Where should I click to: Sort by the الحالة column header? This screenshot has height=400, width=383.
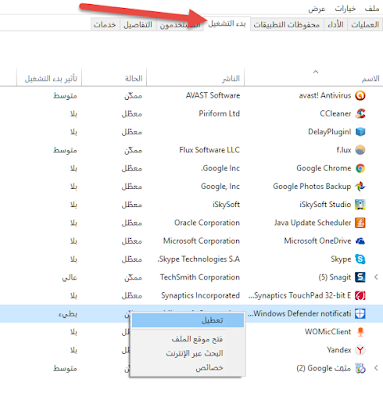coord(133,79)
